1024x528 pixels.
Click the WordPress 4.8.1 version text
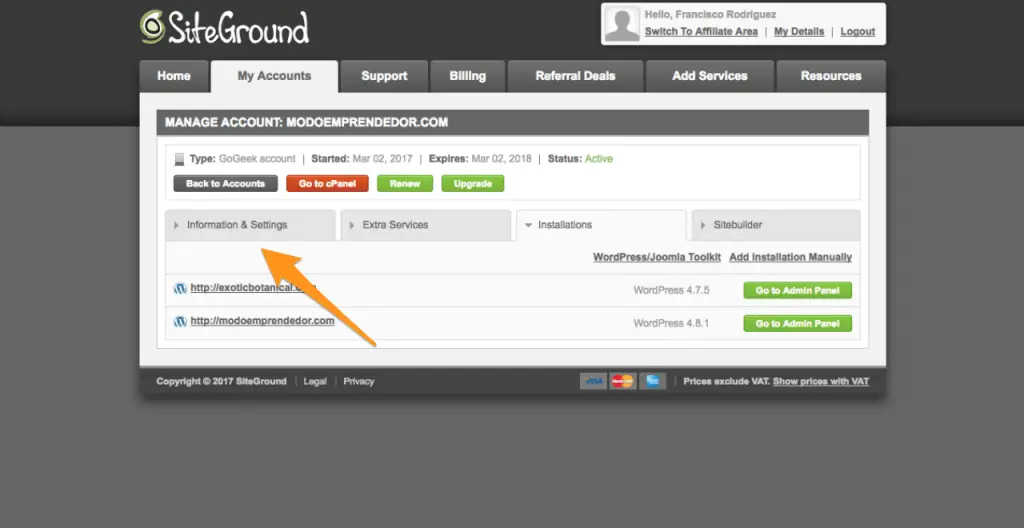click(x=671, y=323)
